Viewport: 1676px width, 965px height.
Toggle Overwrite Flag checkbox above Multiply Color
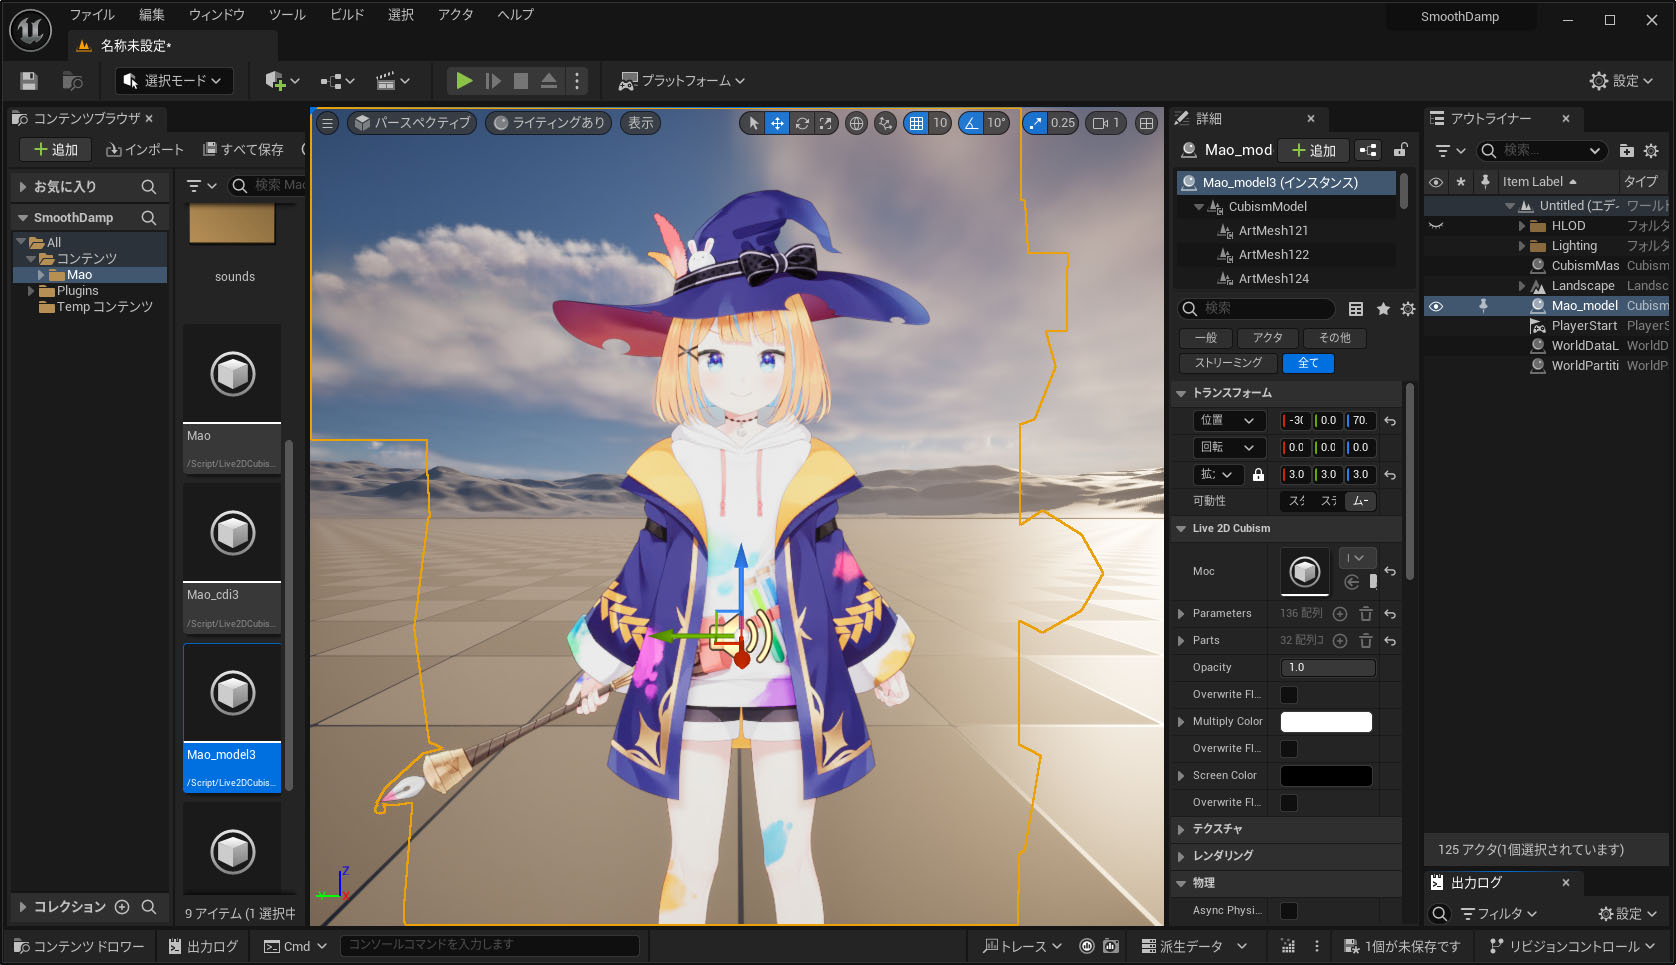point(1289,695)
